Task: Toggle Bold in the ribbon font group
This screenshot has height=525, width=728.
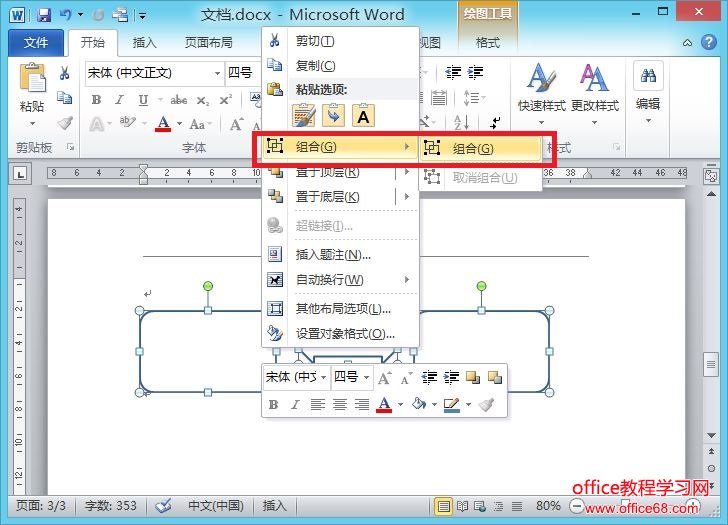Action: coord(97,100)
